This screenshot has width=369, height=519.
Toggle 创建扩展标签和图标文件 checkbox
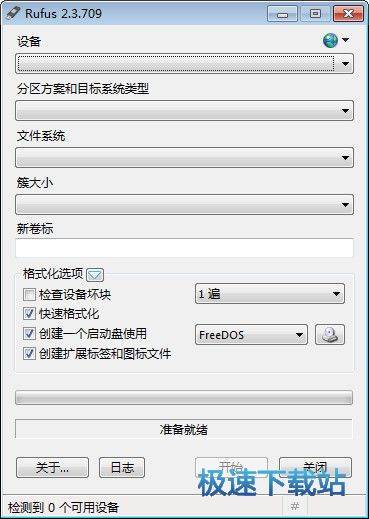29,353
